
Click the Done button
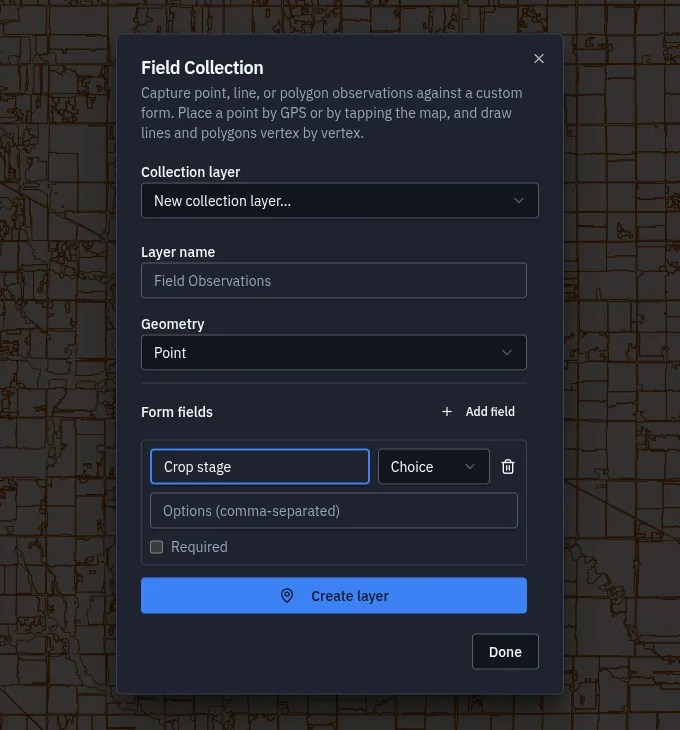[x=505, y=652]
